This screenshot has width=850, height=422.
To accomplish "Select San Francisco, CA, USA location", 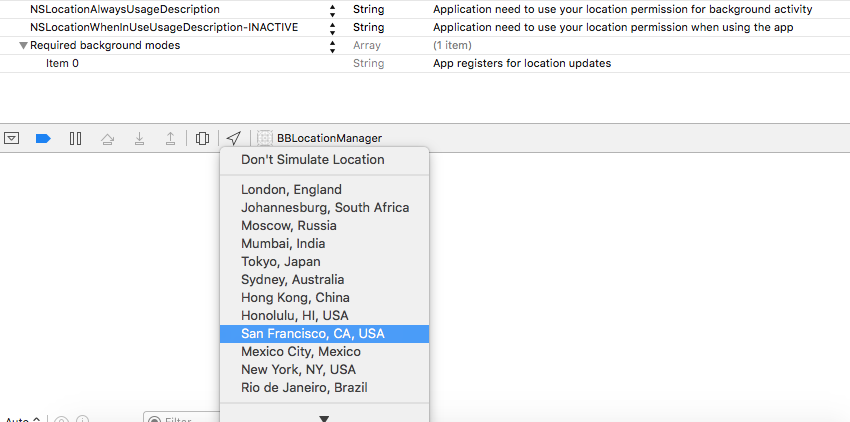I will coord(312,334).
